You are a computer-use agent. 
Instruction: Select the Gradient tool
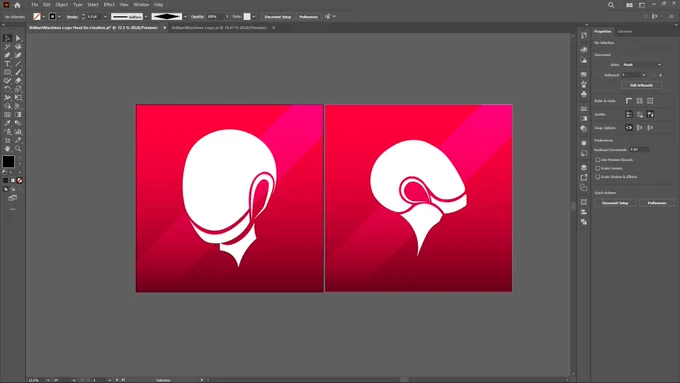coord(18,115)
